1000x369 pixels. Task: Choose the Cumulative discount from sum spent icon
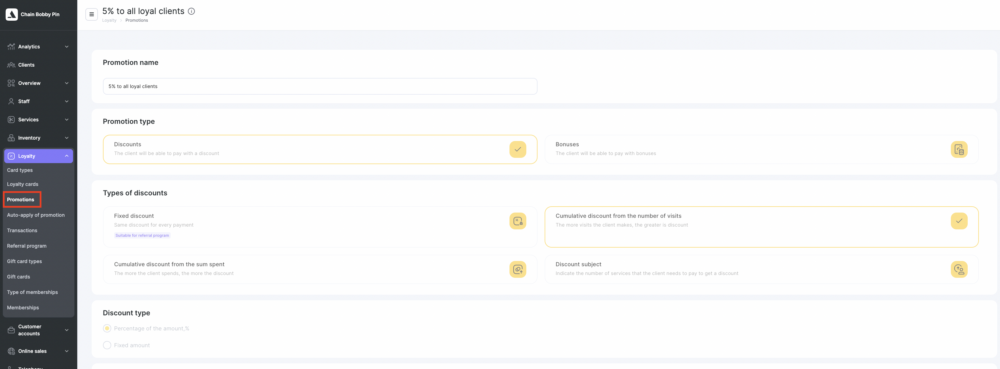click(517, 269)
